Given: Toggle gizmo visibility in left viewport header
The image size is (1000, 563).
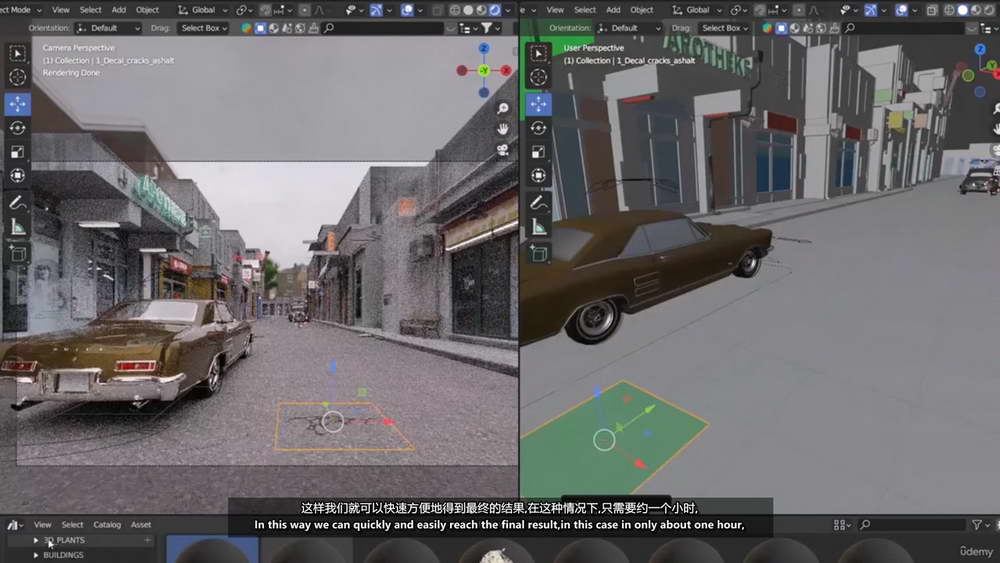Looking at the screenshot, I should (376, 10).
